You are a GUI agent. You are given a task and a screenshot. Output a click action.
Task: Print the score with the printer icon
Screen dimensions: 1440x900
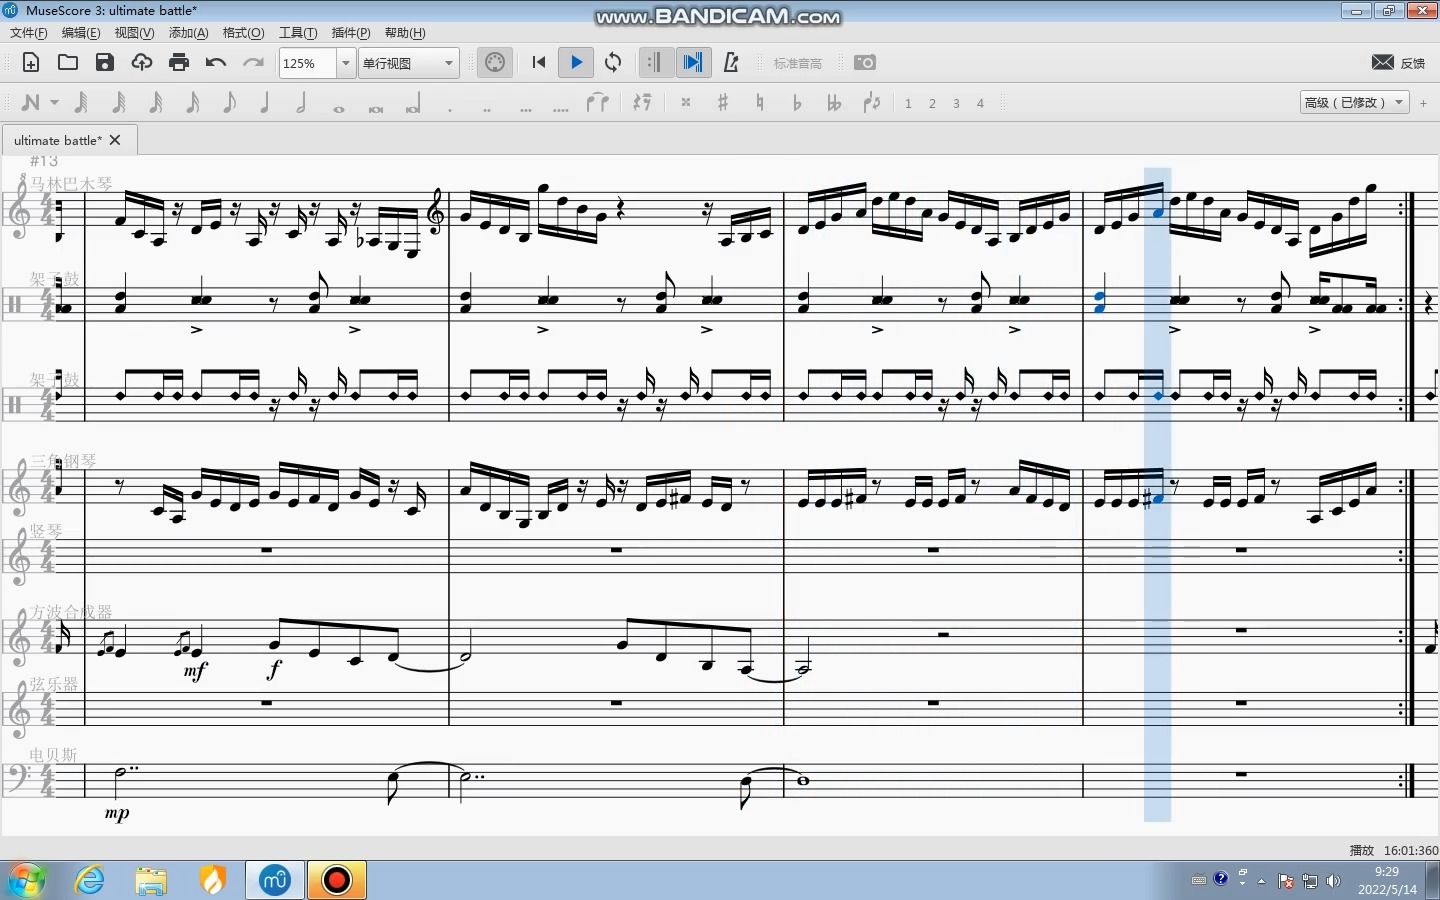pyautogui.click(x=179, y=63)
